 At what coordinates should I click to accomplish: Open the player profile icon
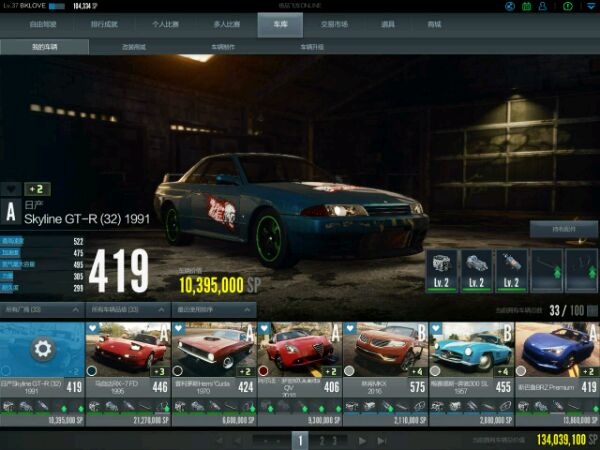(x=543, y=6)
